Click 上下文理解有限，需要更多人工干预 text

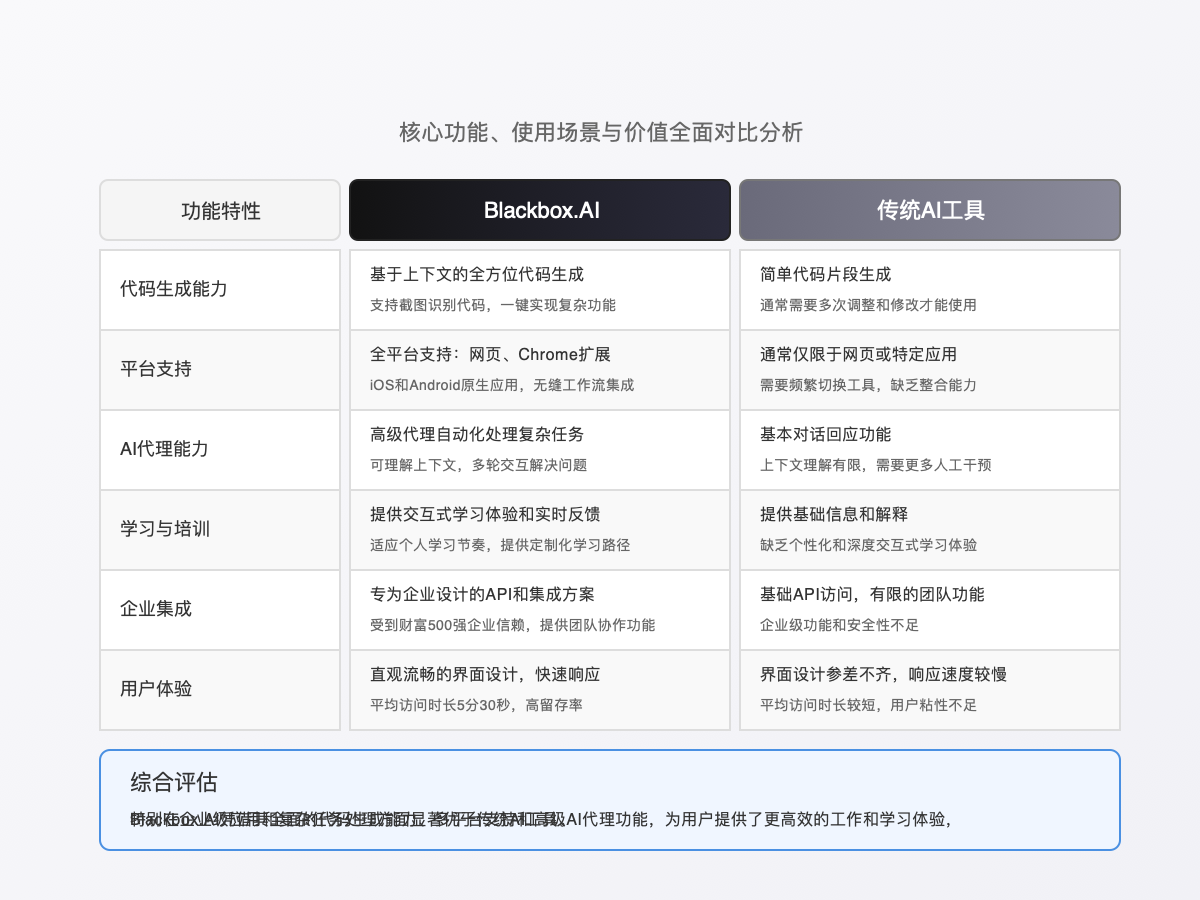pyautogui.click(x=876, y=465)
